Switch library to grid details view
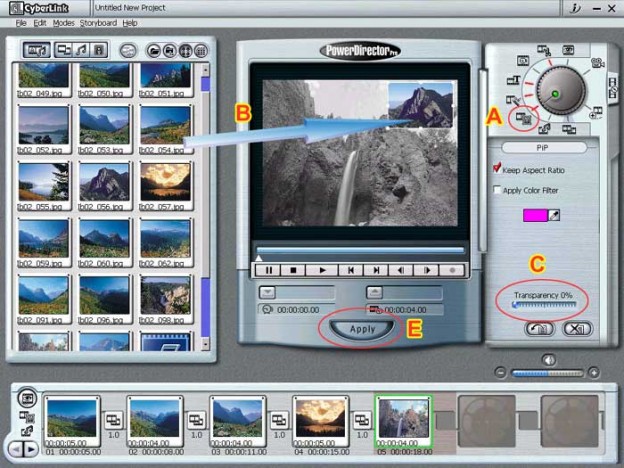This screenshot has height=468, width=624. (201, 51)
